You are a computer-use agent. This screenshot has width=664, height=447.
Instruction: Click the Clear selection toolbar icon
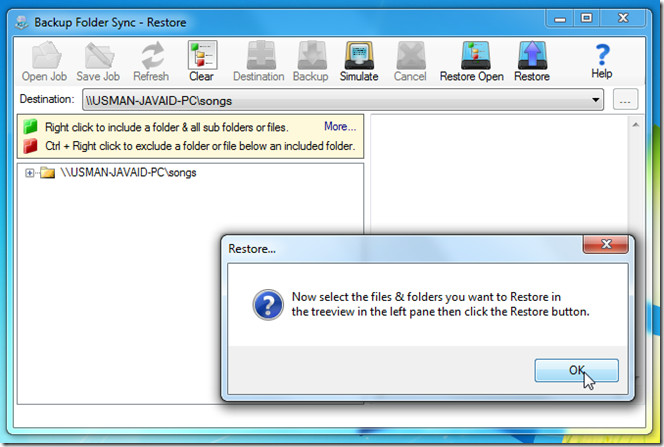[202, 55]
